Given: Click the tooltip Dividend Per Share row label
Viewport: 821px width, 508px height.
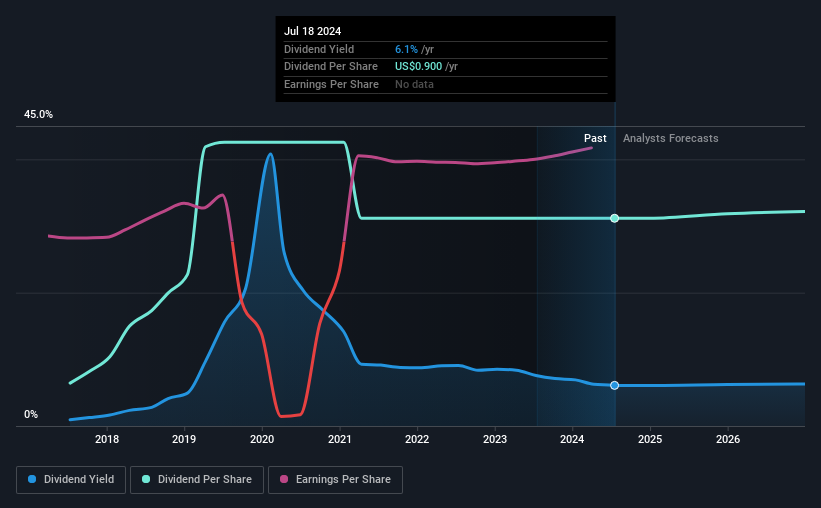Looking at the screenshot, I should (x=331, y=67).
